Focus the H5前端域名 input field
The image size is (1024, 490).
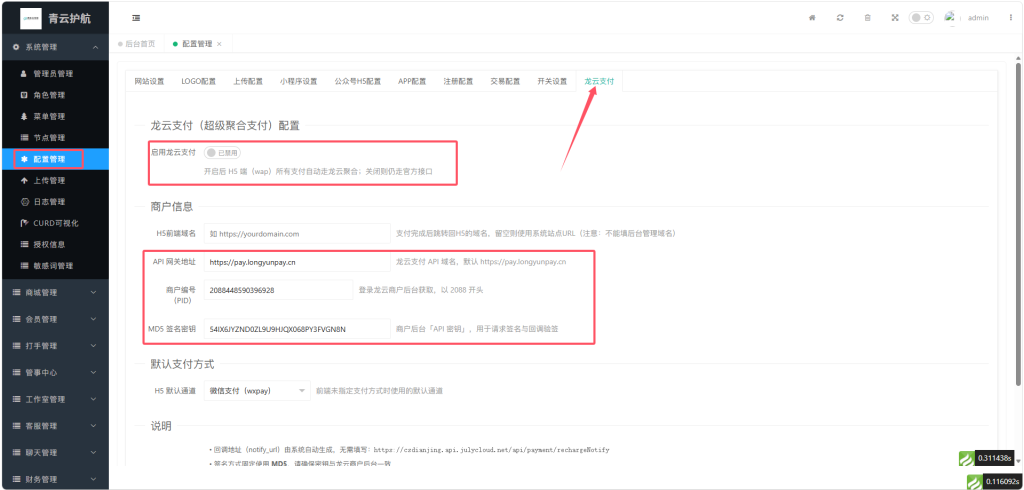tap(297, 233)
